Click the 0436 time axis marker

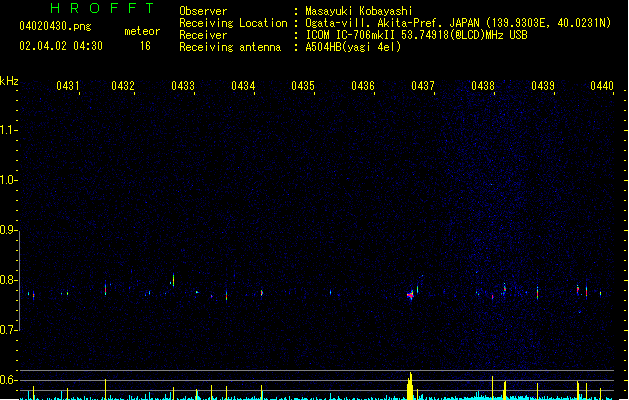click(x=363, y=85)
